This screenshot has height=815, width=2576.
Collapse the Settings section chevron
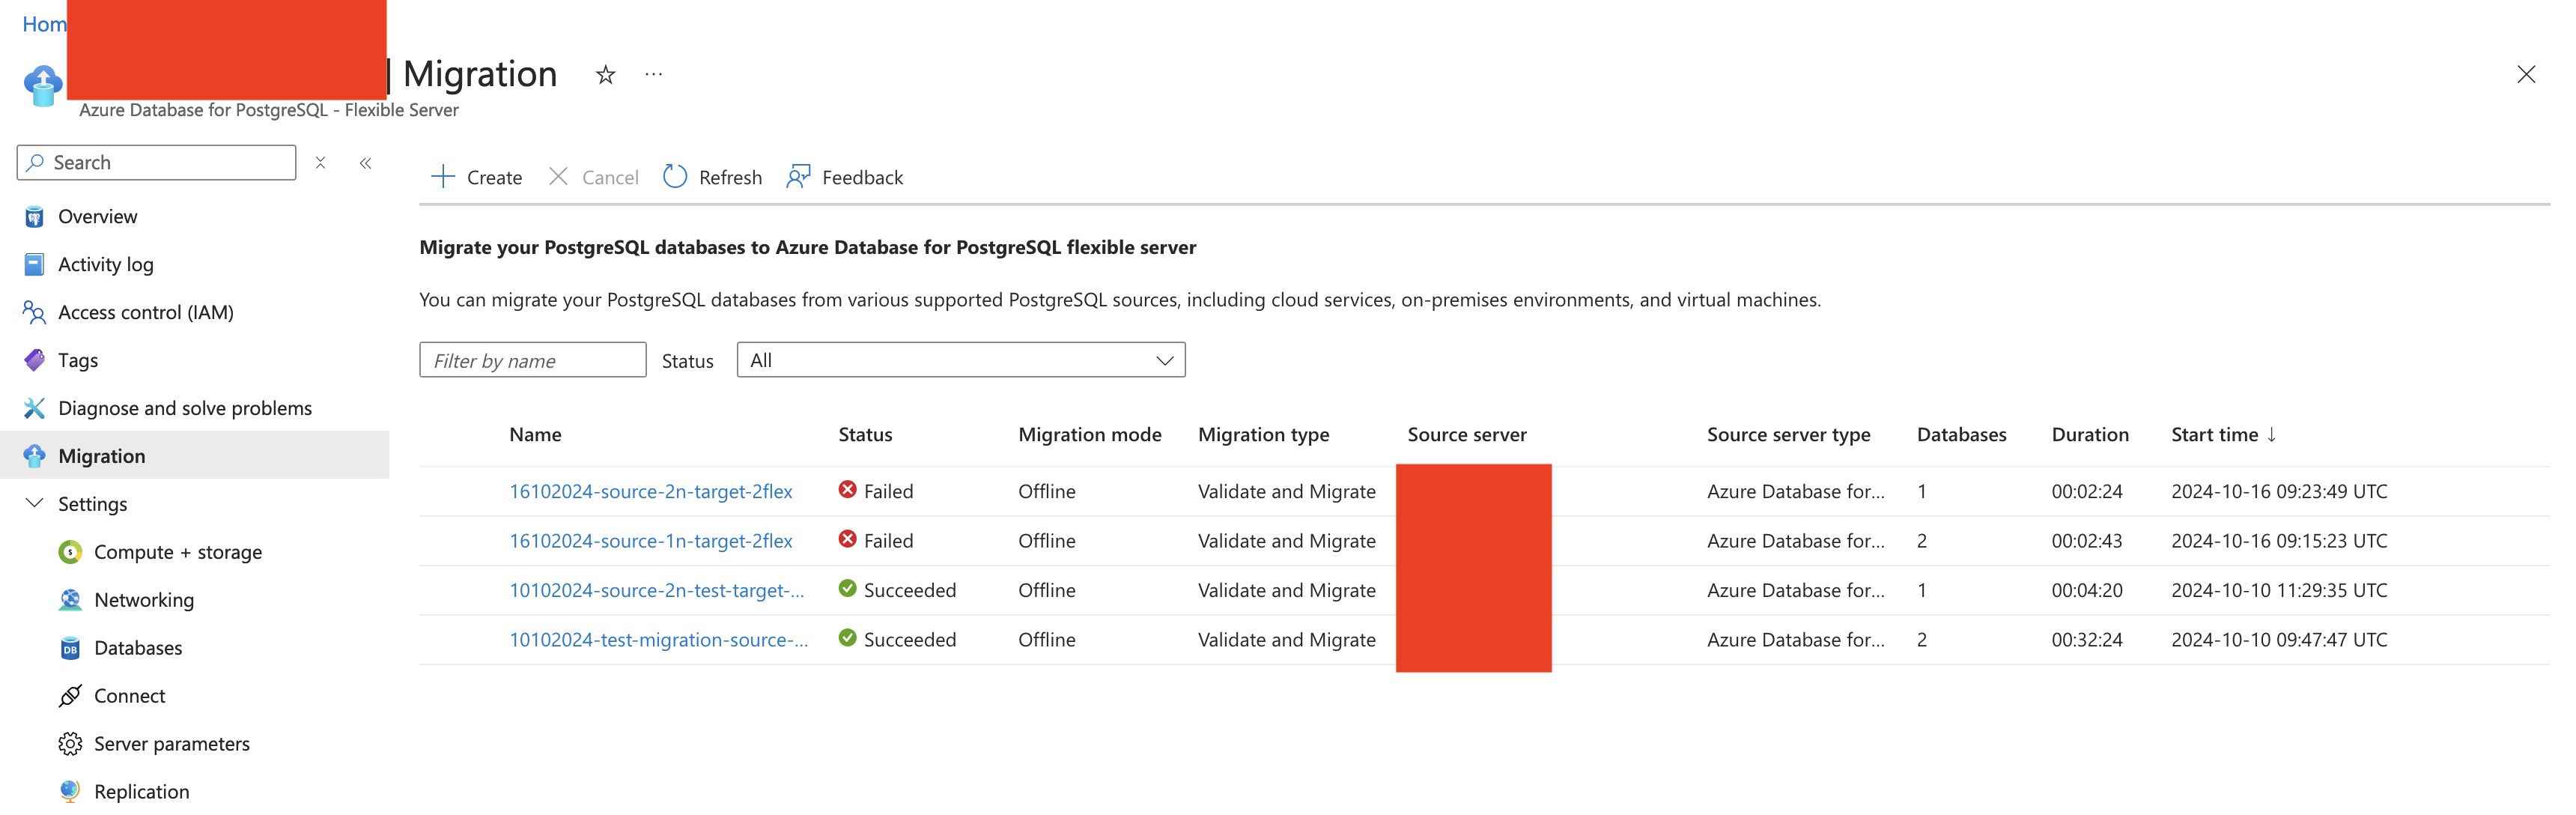pos(34,503)
